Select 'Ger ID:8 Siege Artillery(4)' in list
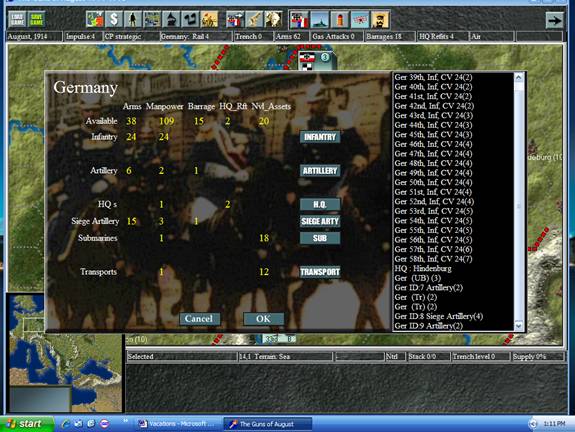This screenshot has width=575, height=432. point(439,316)
